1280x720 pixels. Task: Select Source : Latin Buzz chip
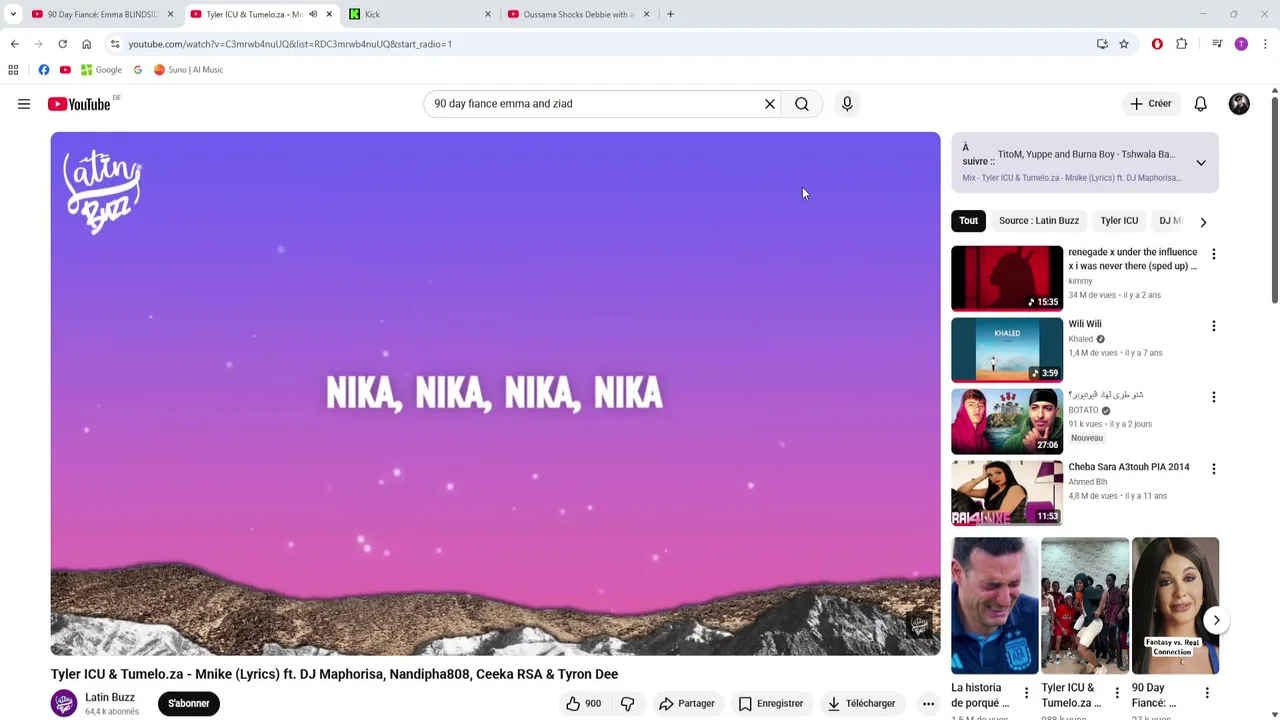[1039, 221]
